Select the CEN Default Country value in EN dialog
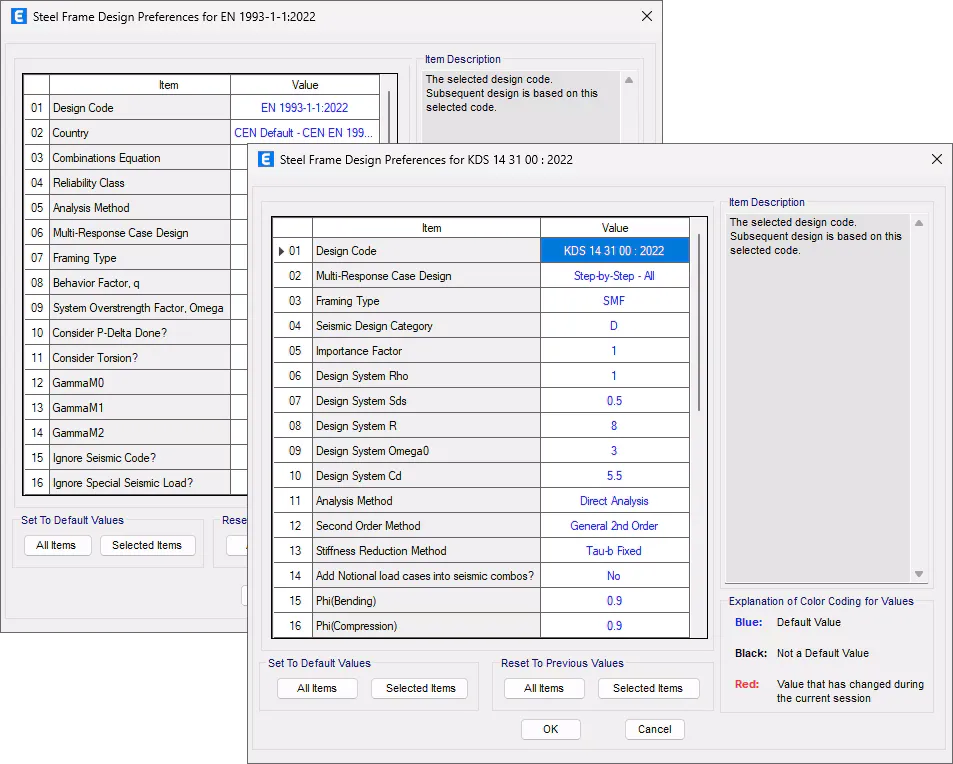 click(x=304, y=133)
